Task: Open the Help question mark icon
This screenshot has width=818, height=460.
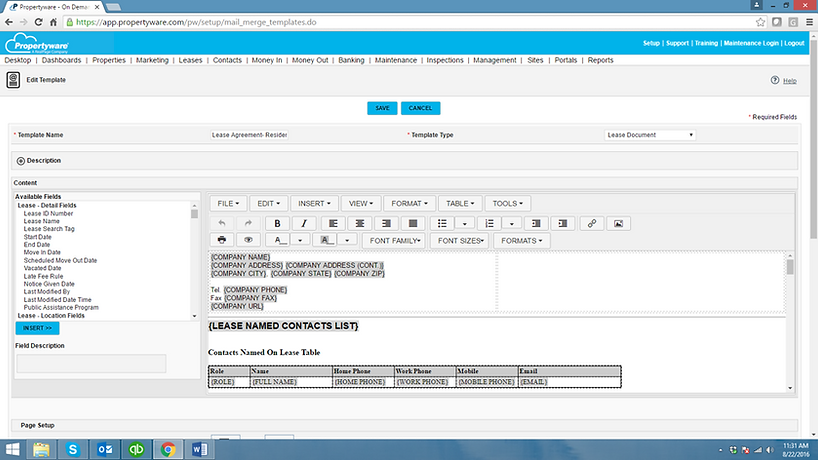Action: click(x=775, y=80)
